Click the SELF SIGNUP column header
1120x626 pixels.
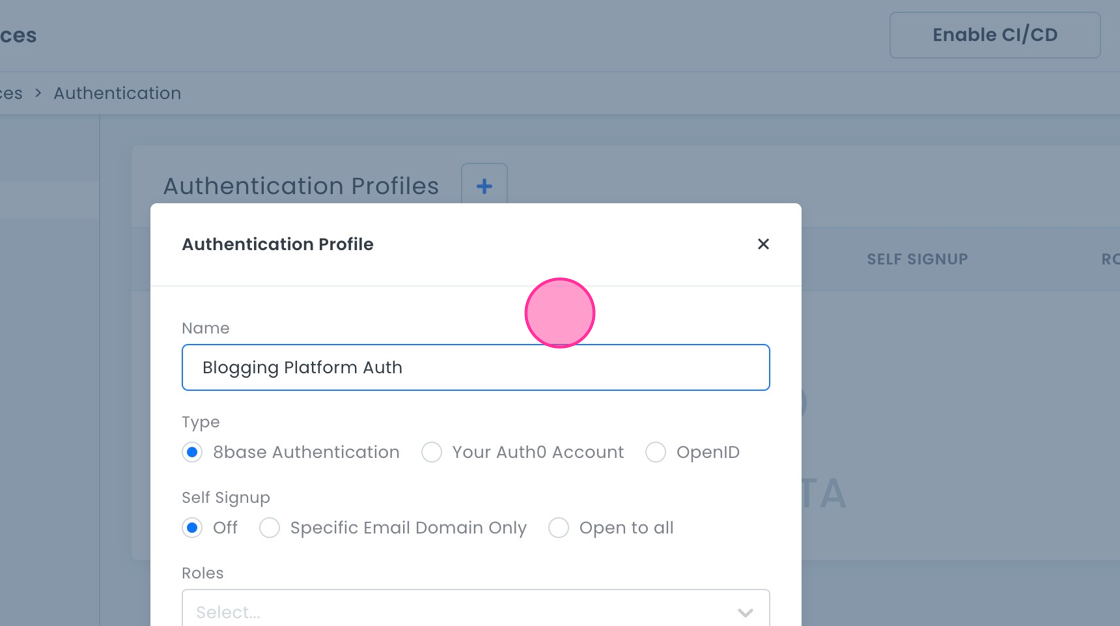[917, 259]
